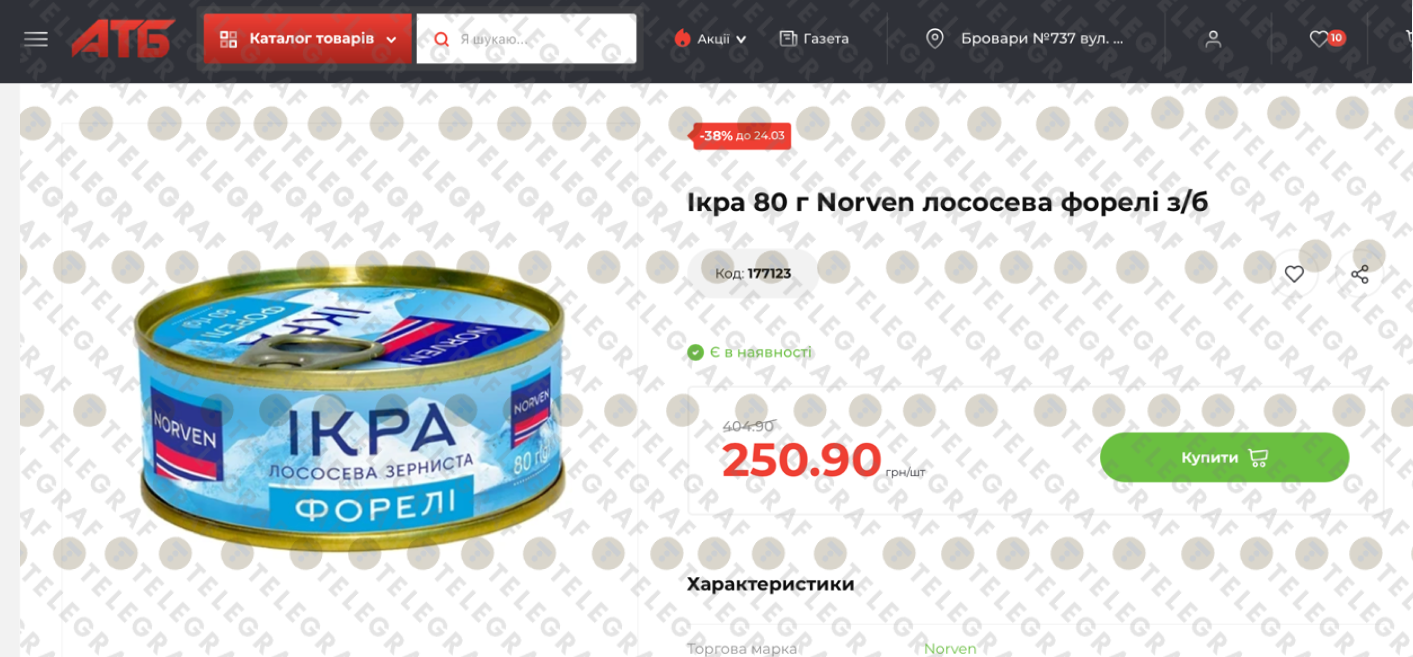Screen dimensions: 1413x657
Task: Click the flame icon beside Акції
Action: [x=683, y=39]
